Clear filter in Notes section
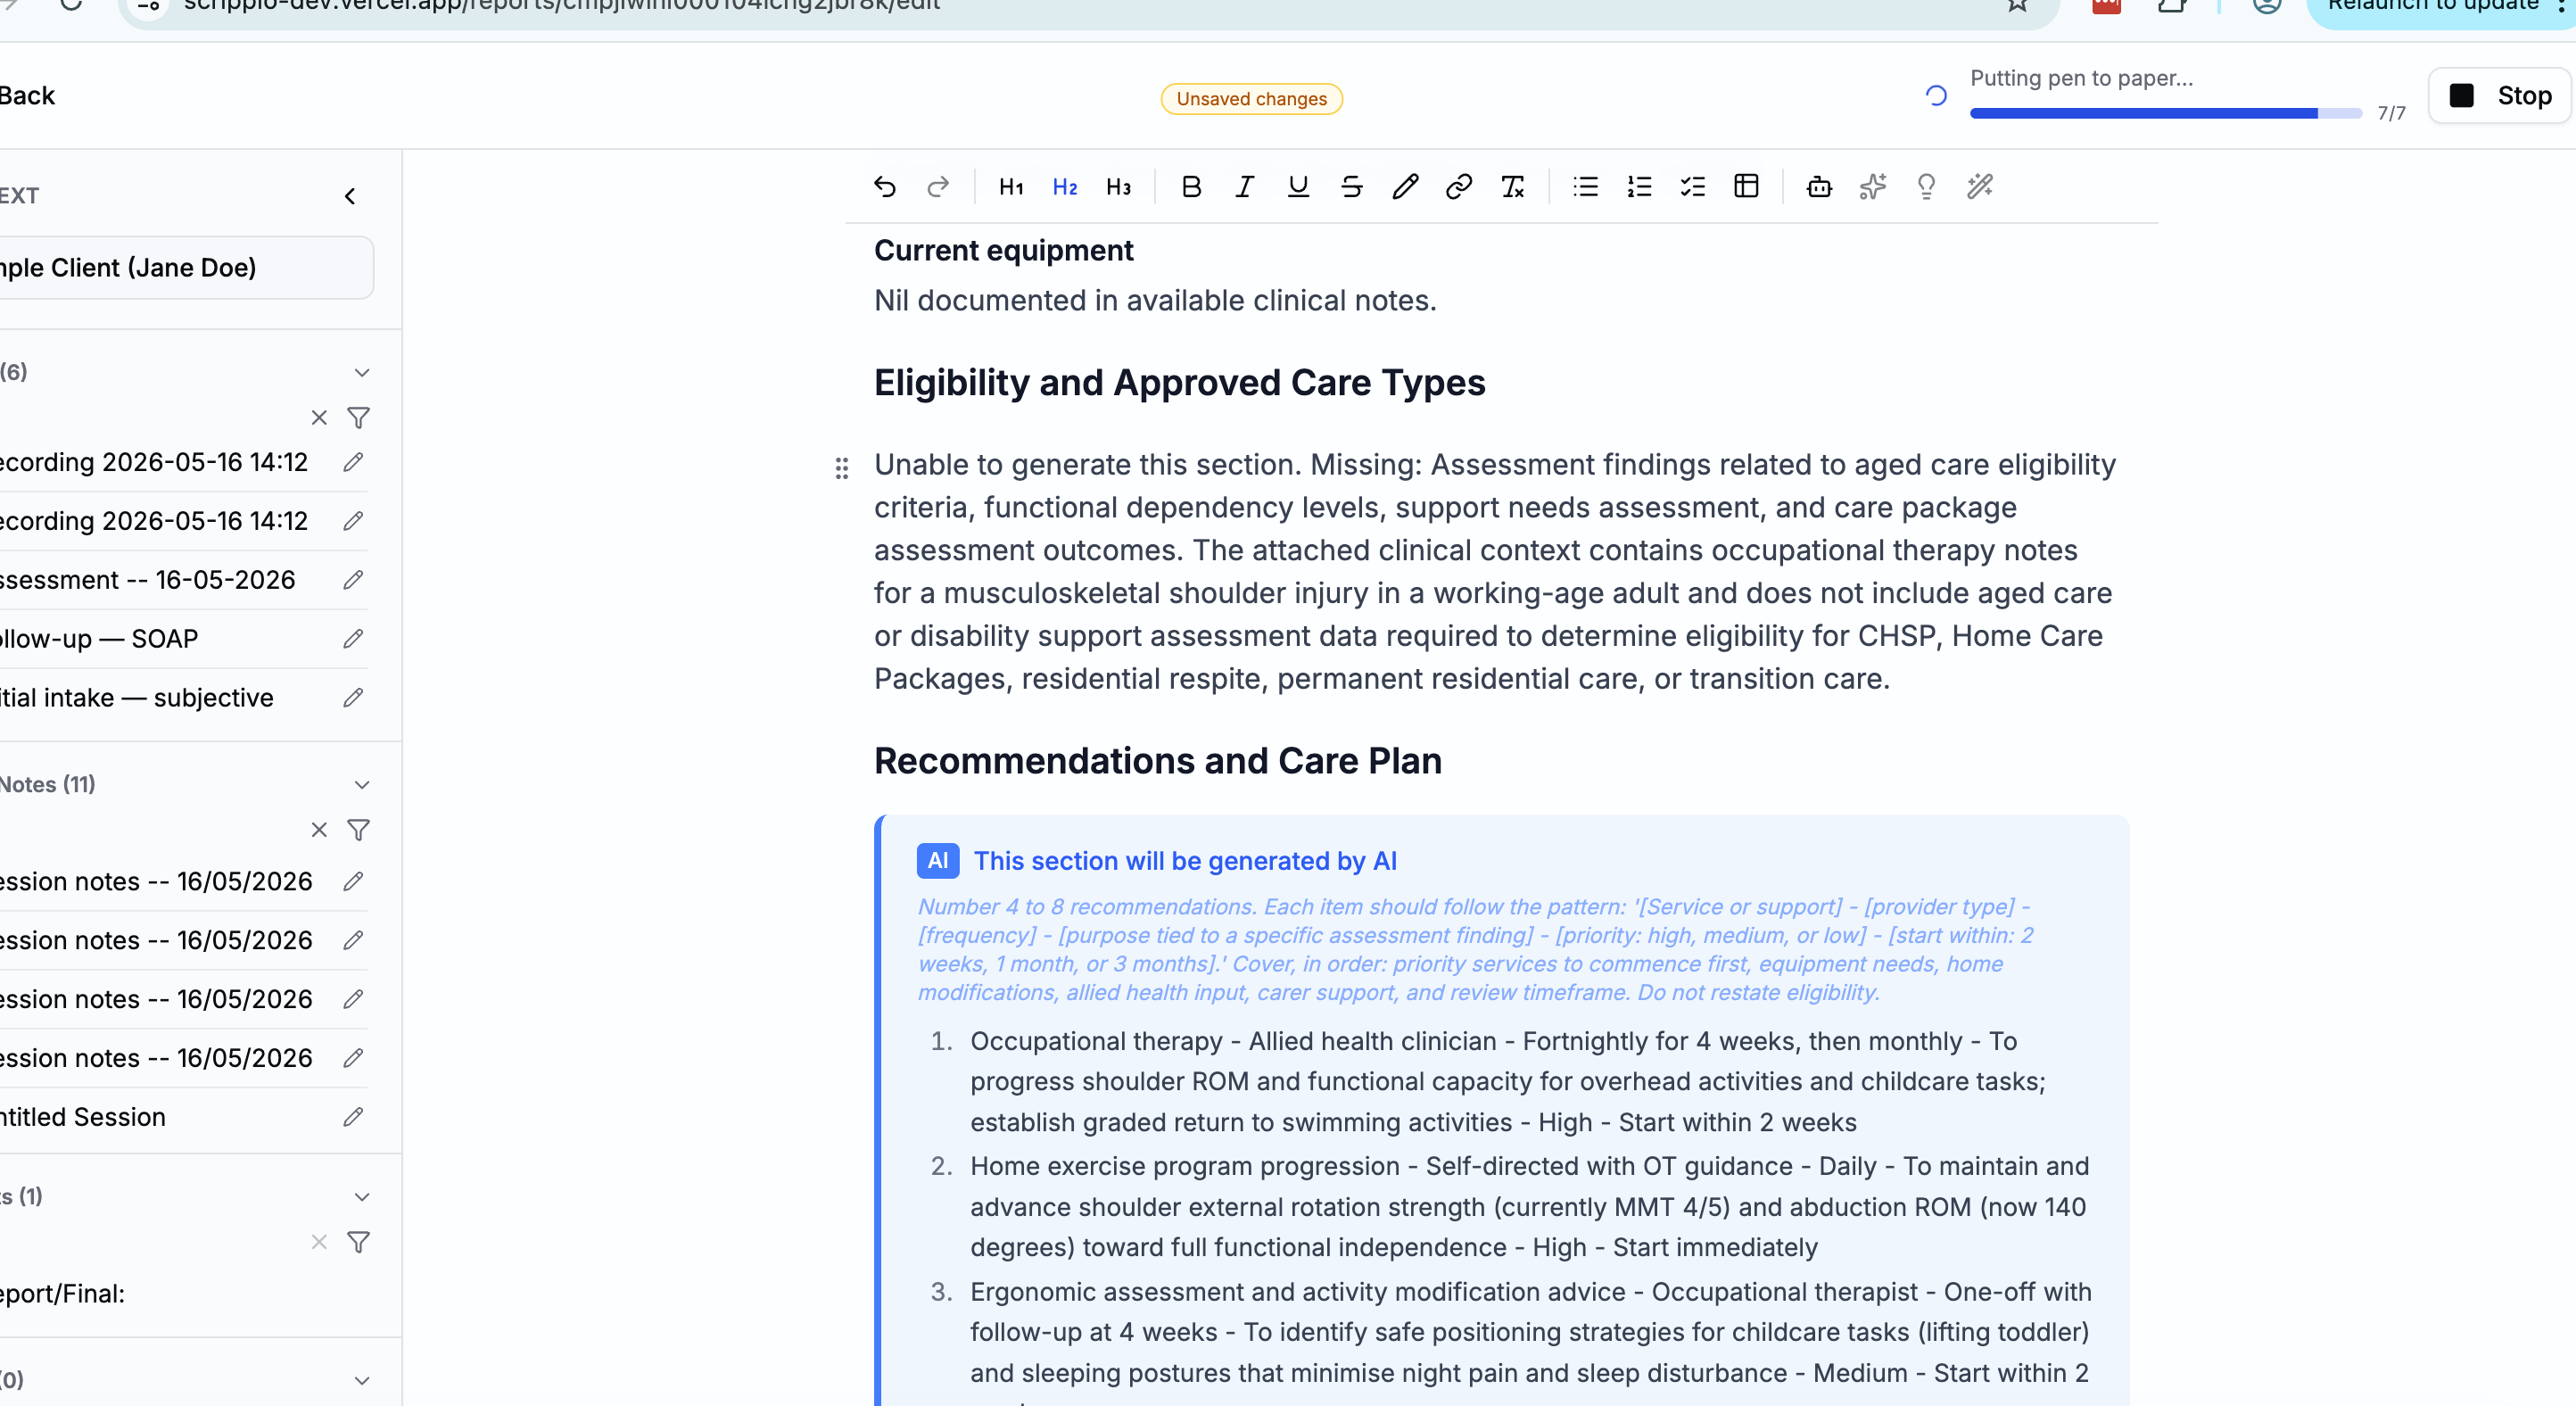The width and height of the screenshot is (2576, 1406). 319,830
